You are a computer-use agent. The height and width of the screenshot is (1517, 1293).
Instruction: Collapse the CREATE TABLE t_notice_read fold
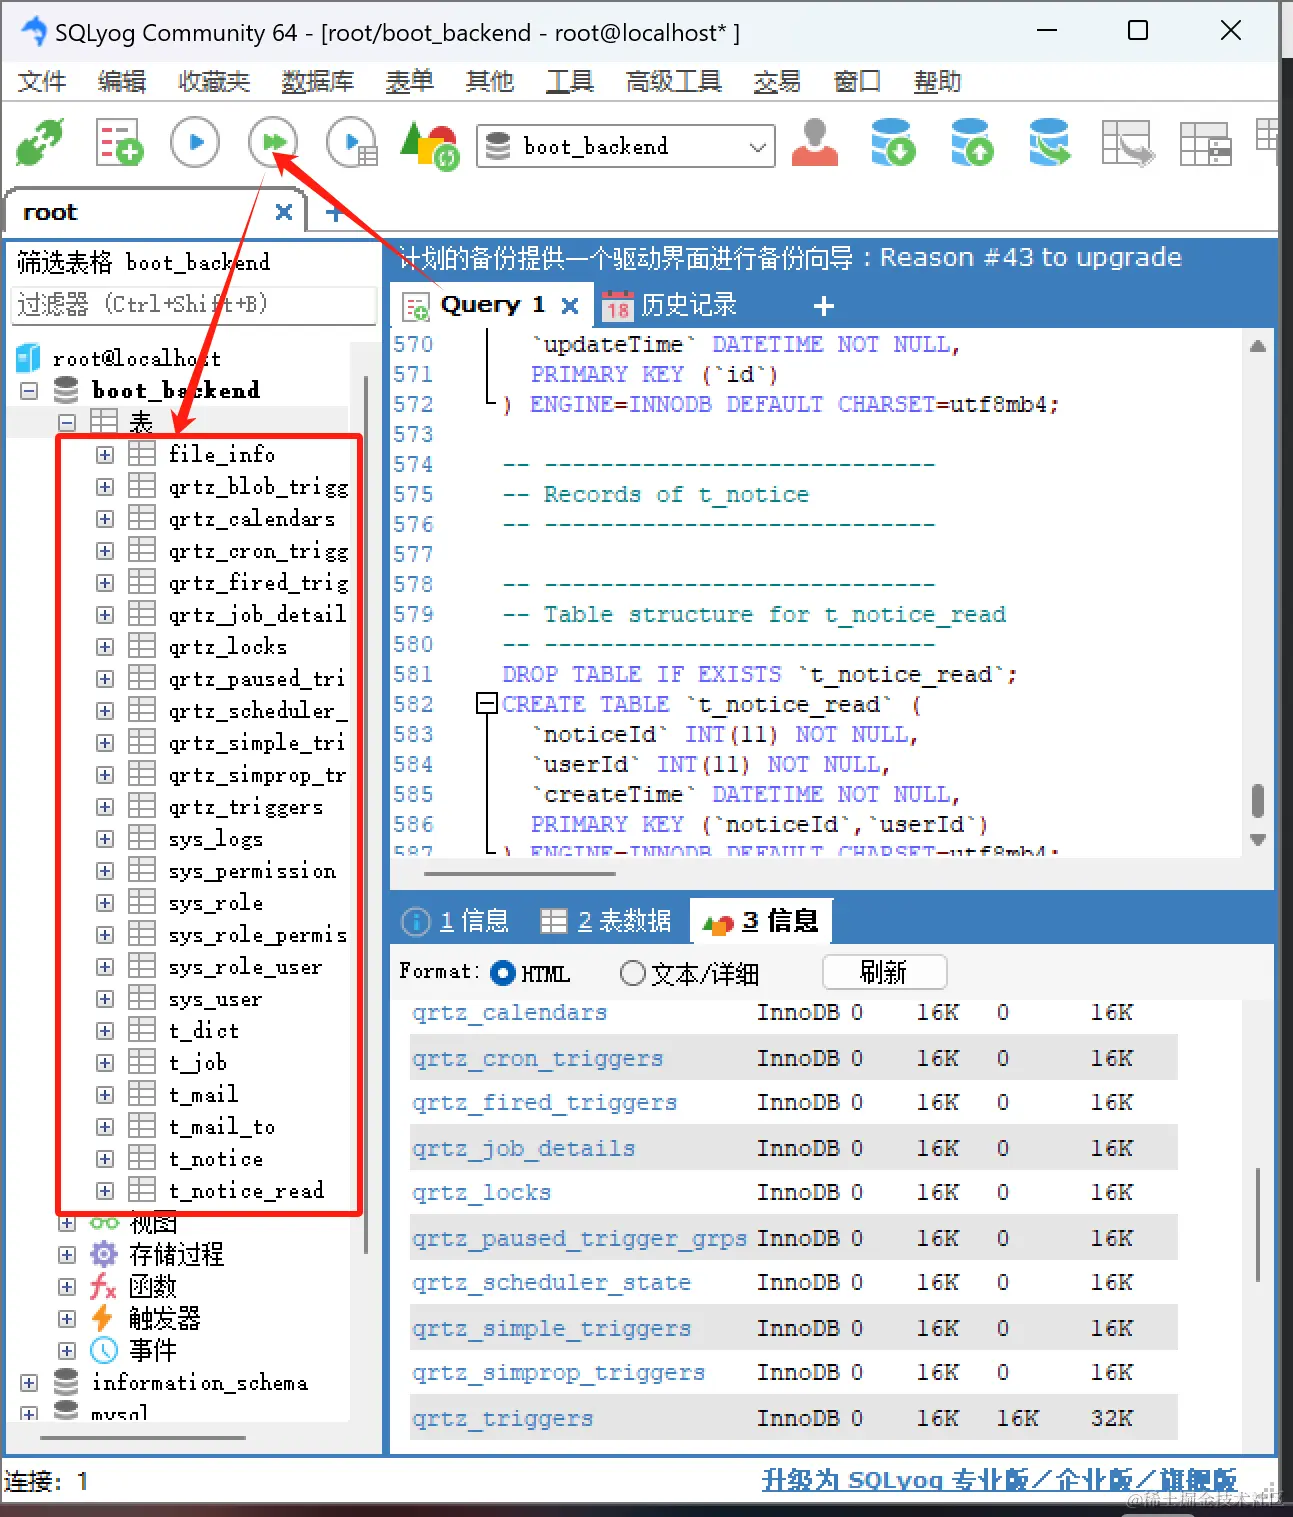pos(487,704)
